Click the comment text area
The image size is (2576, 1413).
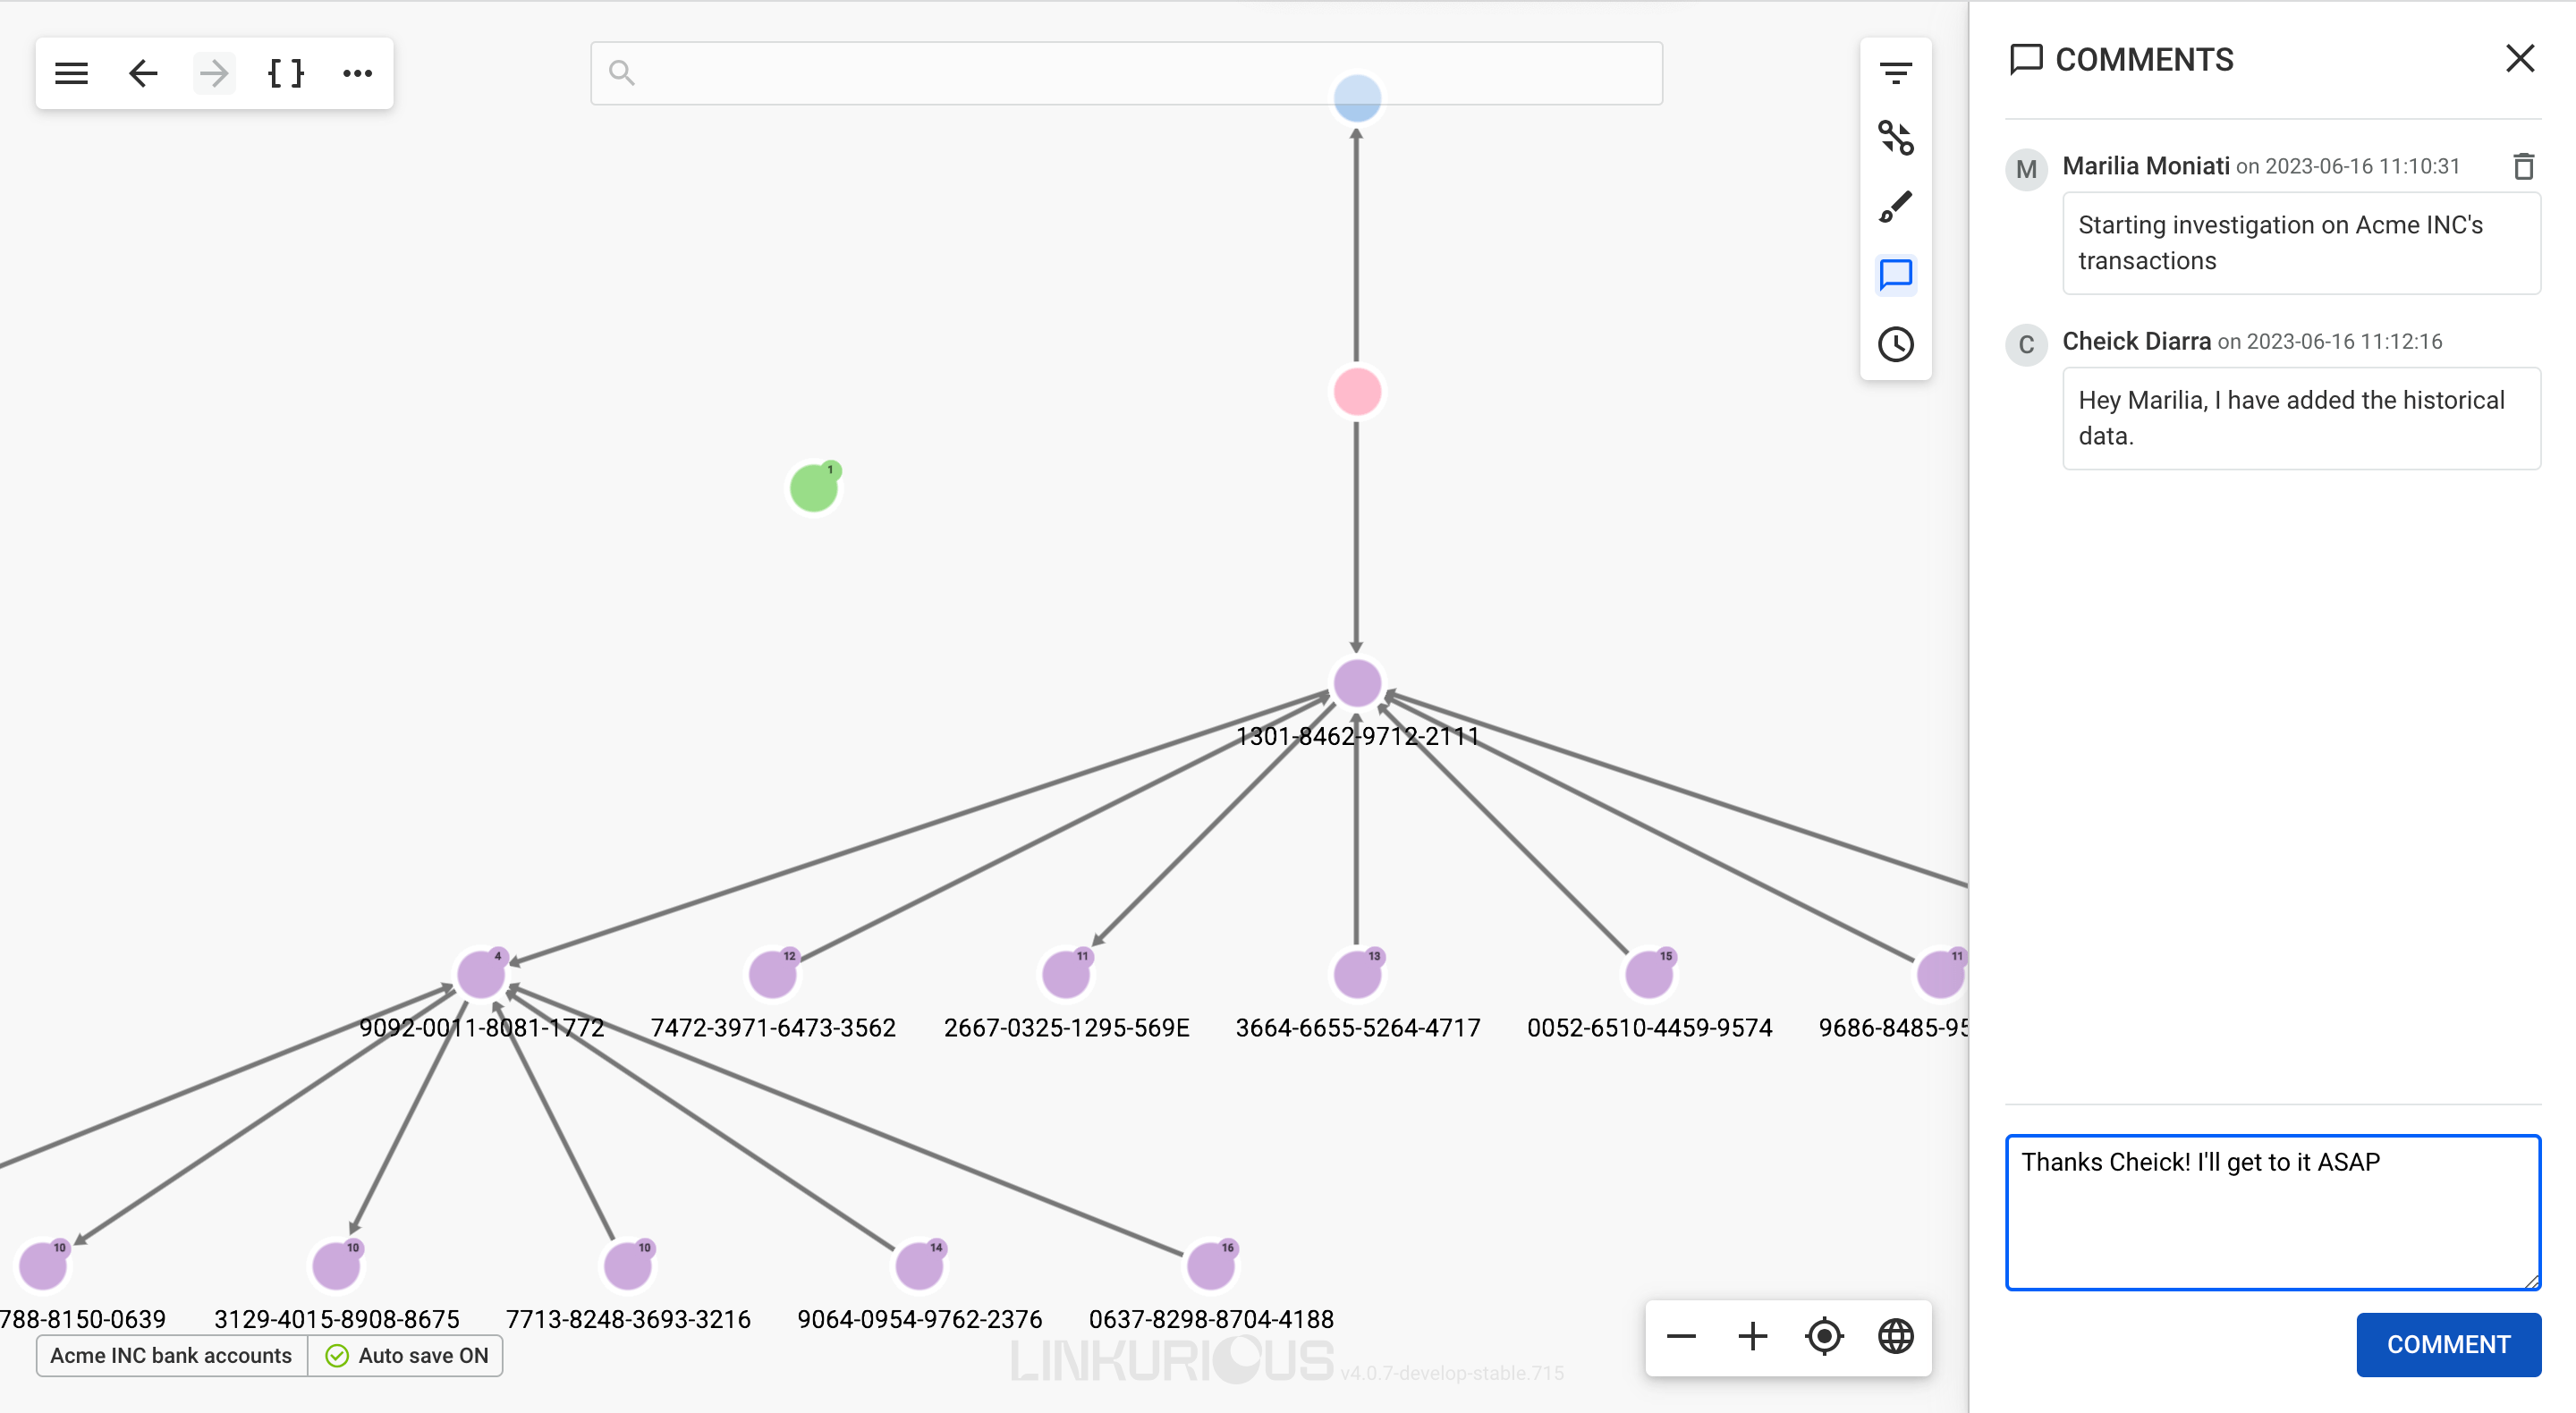[x=2271, y=1213]
